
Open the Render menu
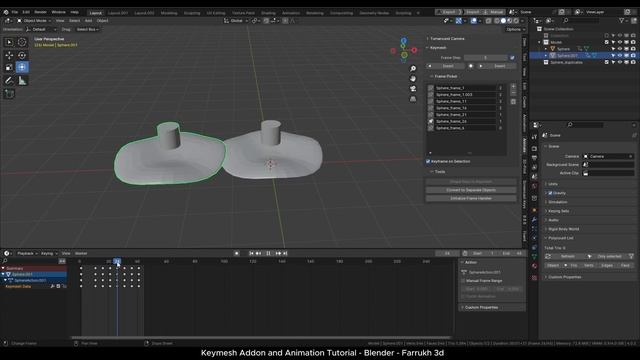(x=40, y=12)
